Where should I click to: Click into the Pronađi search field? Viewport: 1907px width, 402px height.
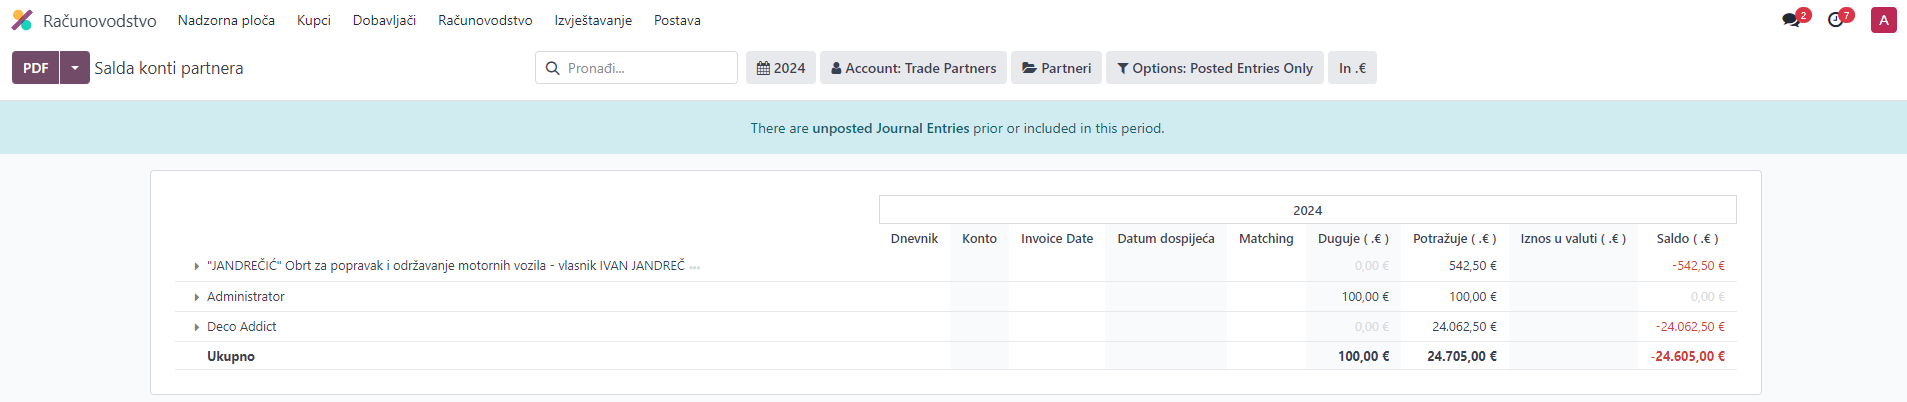pos(646,68)
